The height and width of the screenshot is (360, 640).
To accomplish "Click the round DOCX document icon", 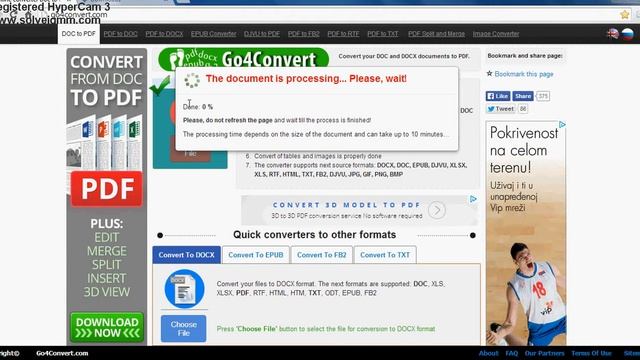I will [184, 289].
